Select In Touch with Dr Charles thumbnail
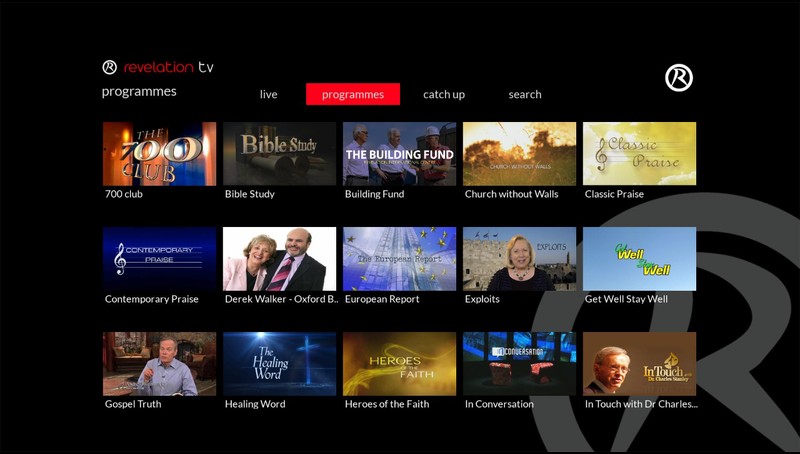This screenshot has width=800, height=454. pyautogui.click(x=639, y=363)
